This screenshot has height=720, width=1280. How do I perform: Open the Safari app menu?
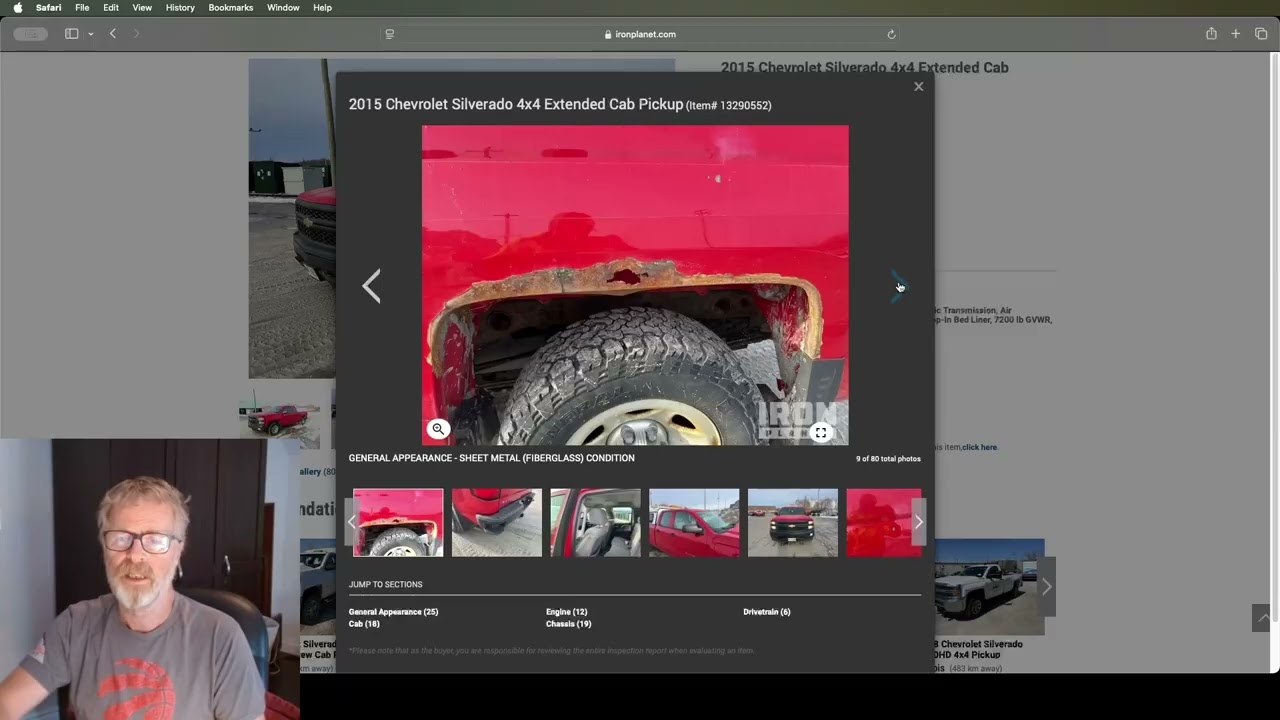pos(48,8)
